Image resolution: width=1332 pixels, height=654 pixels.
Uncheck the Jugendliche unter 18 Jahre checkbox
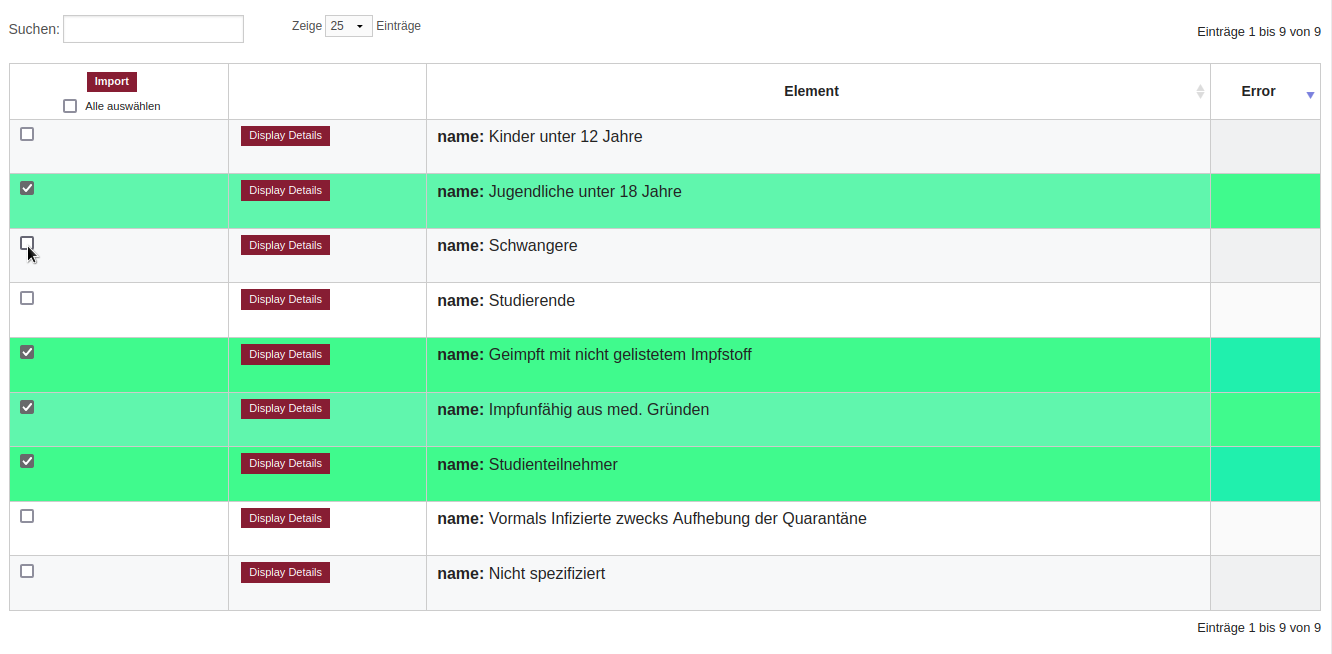pyautogui.click(x=27, y=188)
